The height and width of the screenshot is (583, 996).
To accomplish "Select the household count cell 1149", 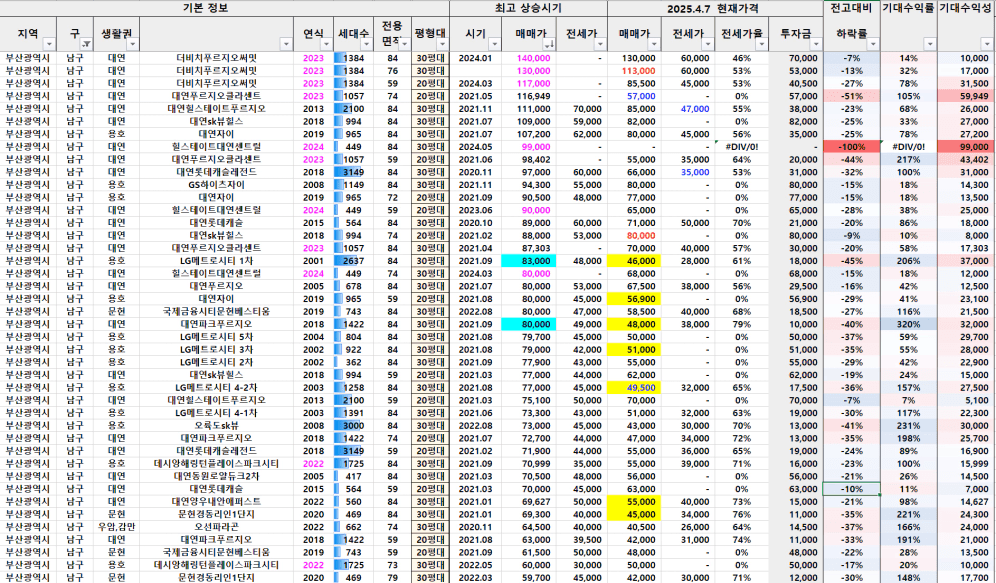I will pos(353,185).
